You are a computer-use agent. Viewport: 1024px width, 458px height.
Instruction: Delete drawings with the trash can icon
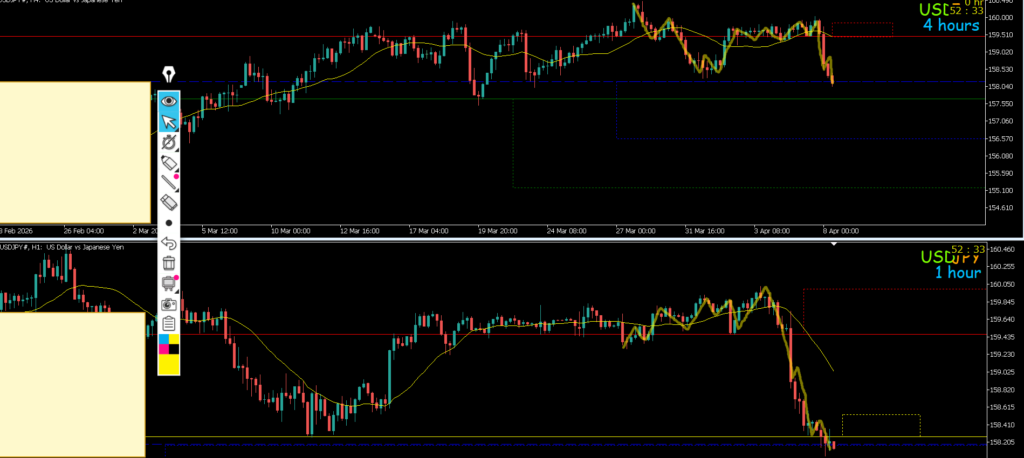(x=169, y=263)
